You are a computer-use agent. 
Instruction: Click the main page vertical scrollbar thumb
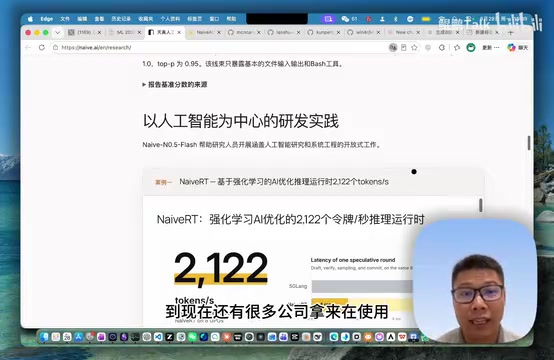[x=529, y=143]
